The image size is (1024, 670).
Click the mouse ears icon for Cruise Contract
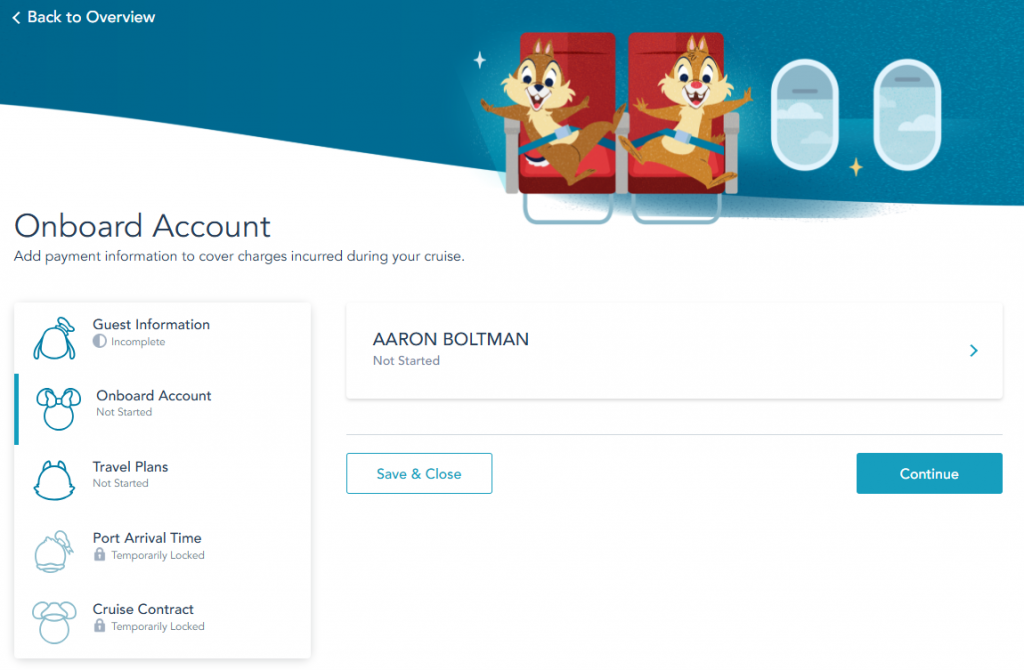[55, 622]
